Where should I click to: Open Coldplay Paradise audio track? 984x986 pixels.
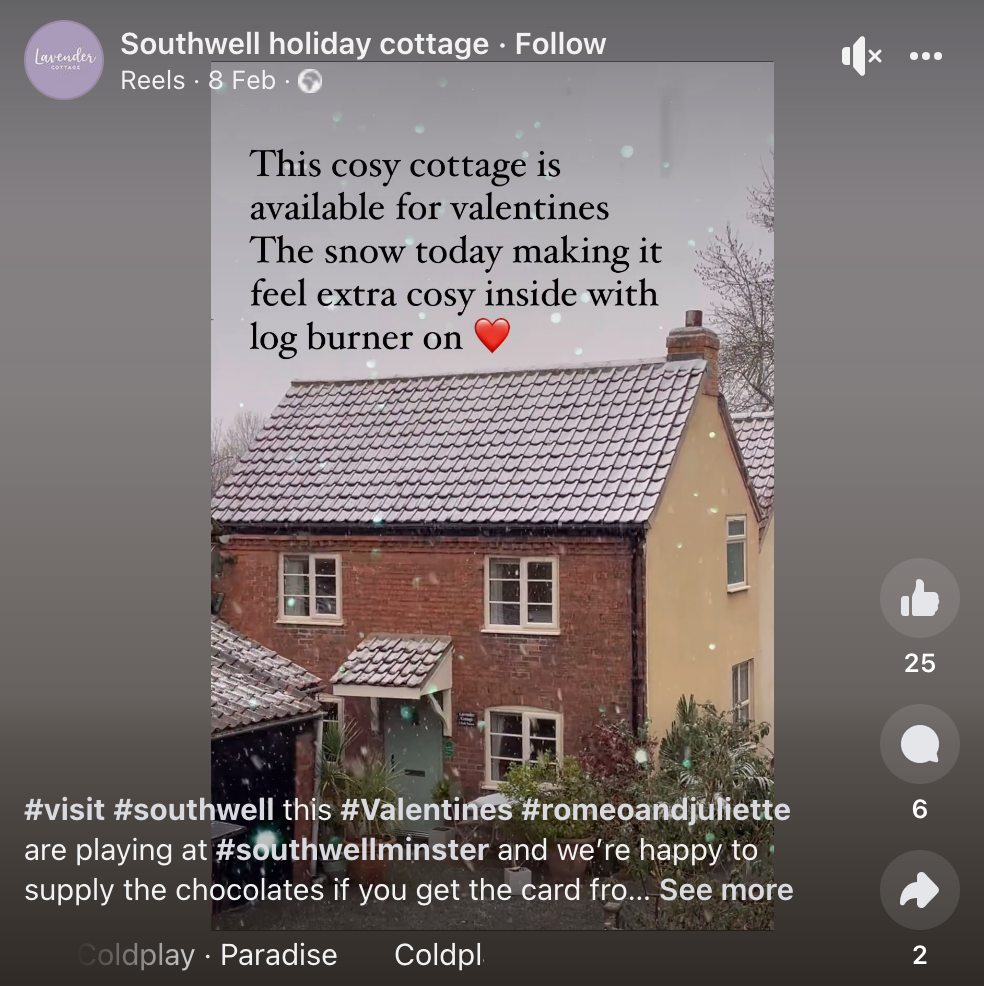tap(207, 955)
